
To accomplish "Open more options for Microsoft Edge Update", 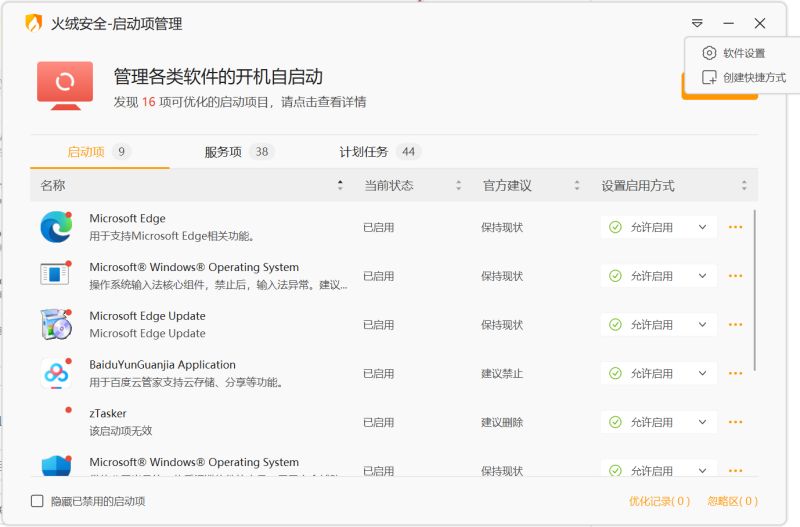I will click(x=735, y=324).
